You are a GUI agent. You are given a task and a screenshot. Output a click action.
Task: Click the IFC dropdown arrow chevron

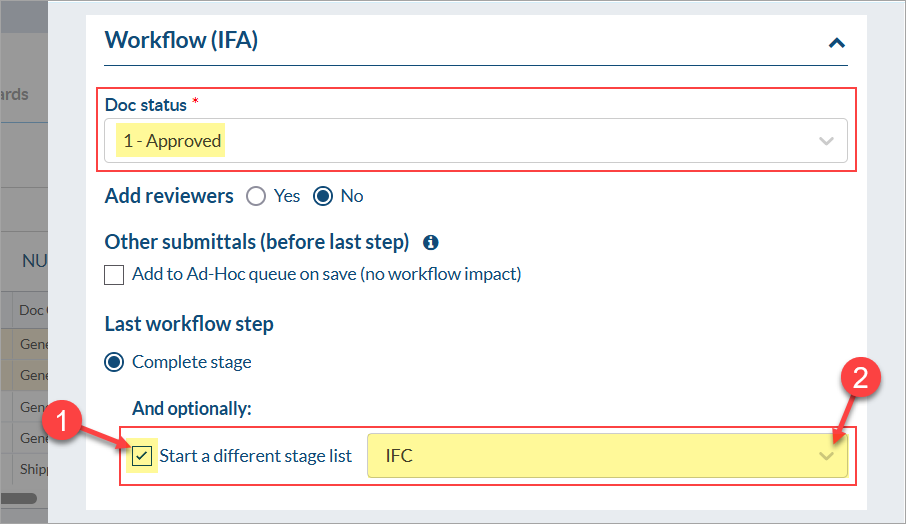pos(826,456)
